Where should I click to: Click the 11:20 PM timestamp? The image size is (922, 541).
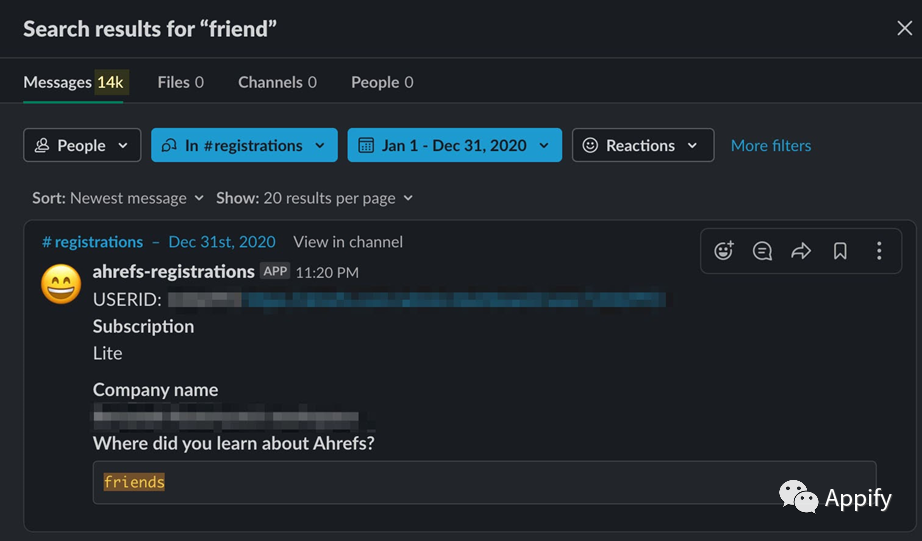(327, 272)
